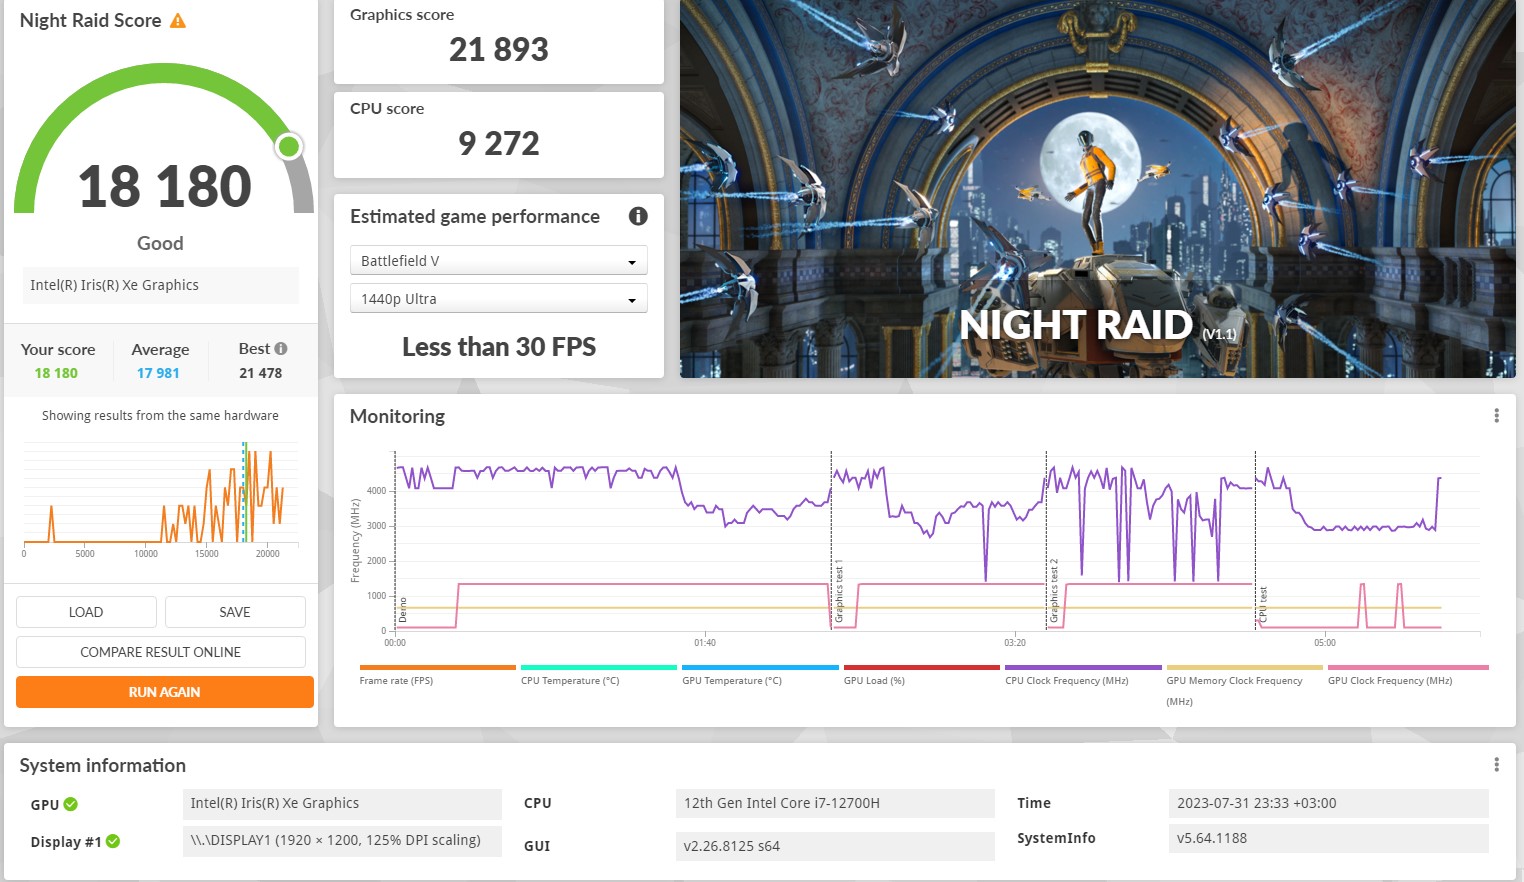Click the Less than 30 FPS result text
1524x882 pixels.
tap(499, 347)
